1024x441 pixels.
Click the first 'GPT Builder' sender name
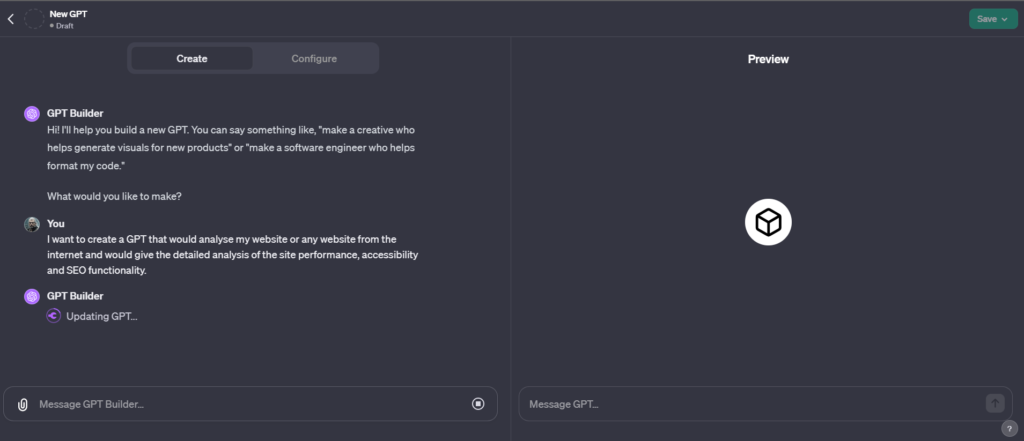(75, 113)
